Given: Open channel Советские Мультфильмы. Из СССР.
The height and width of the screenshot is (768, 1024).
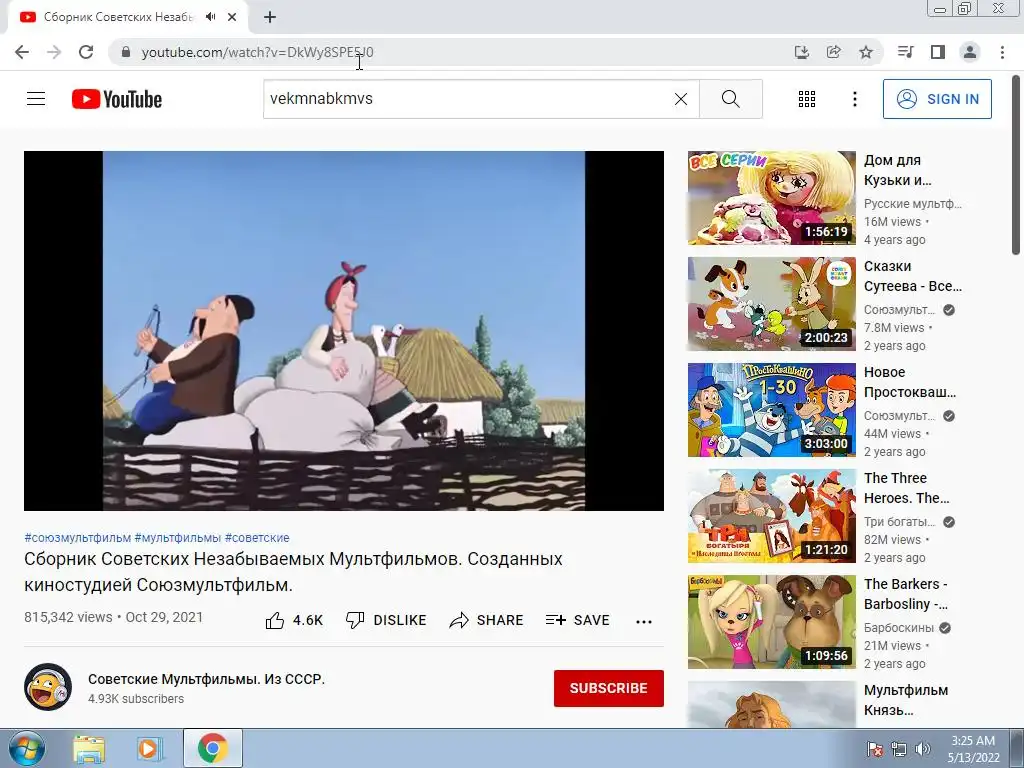Looking at the screenshot, I should click(206, 679).
